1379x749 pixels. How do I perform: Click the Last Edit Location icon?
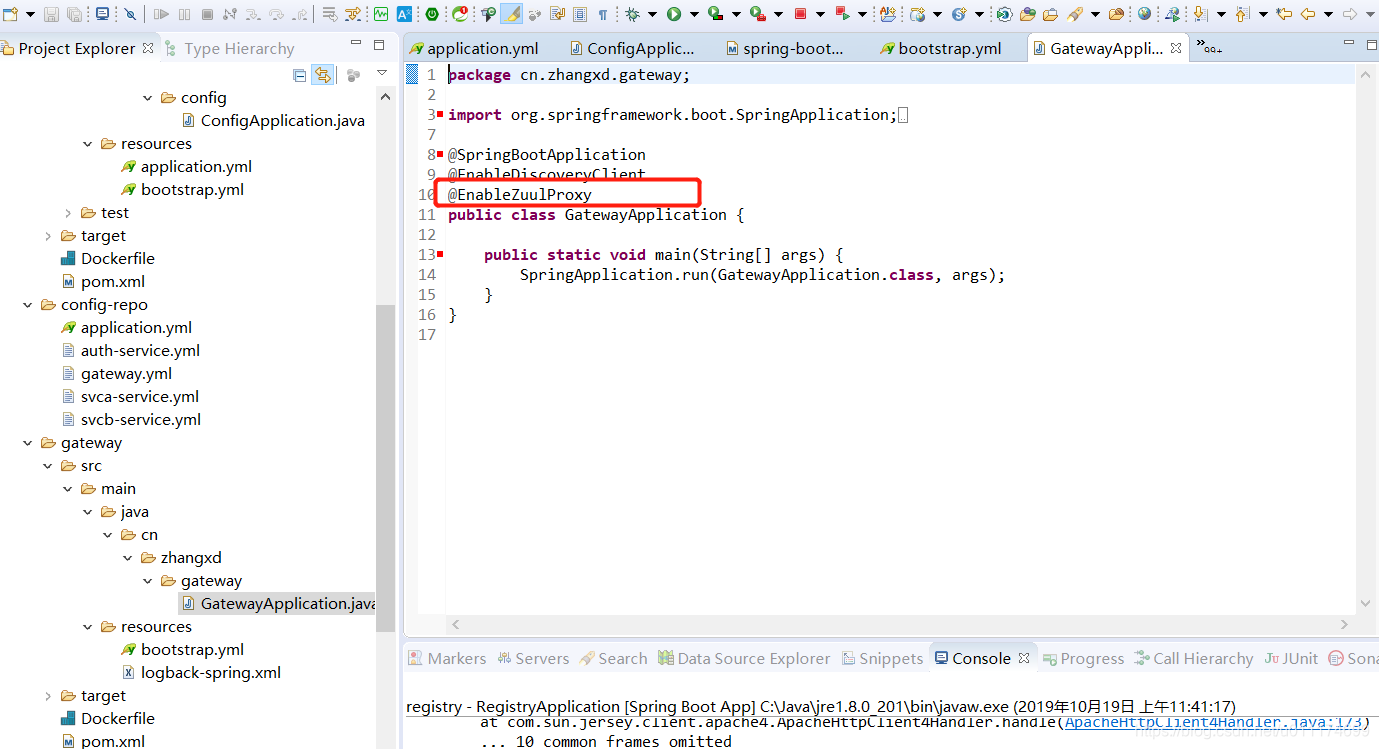pos(1284,14)
